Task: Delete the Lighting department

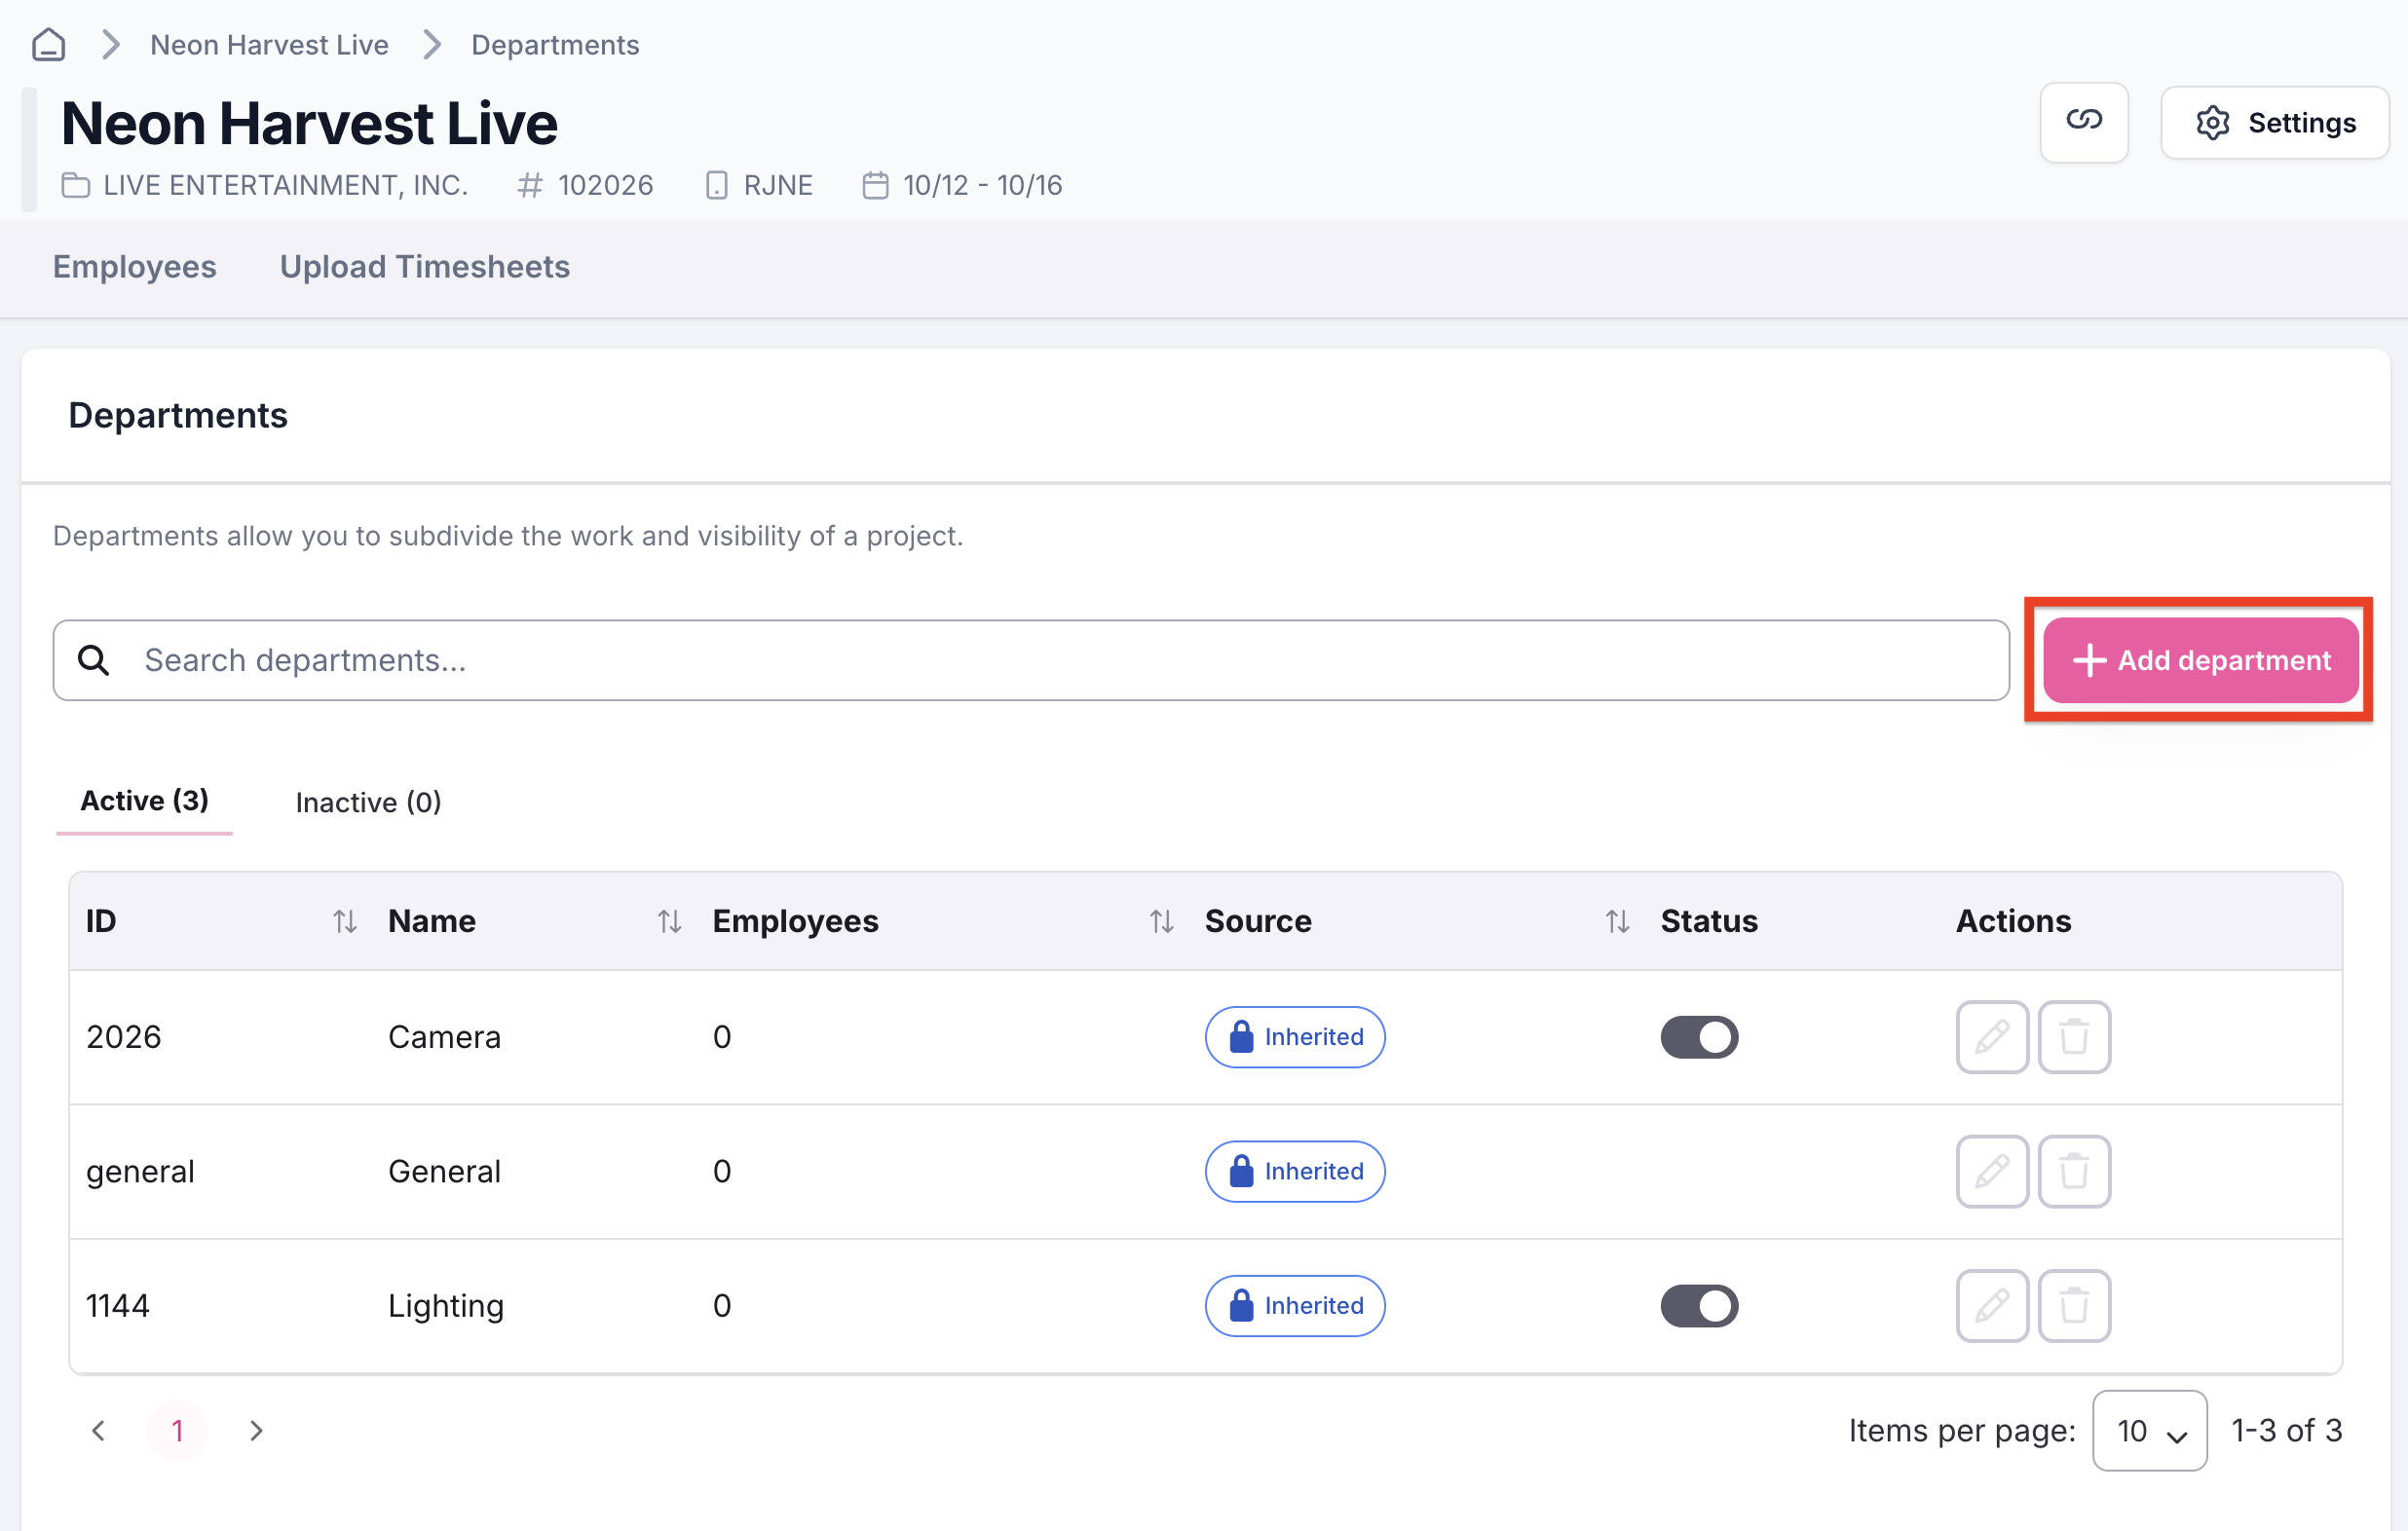Action: point(2074,1306)
